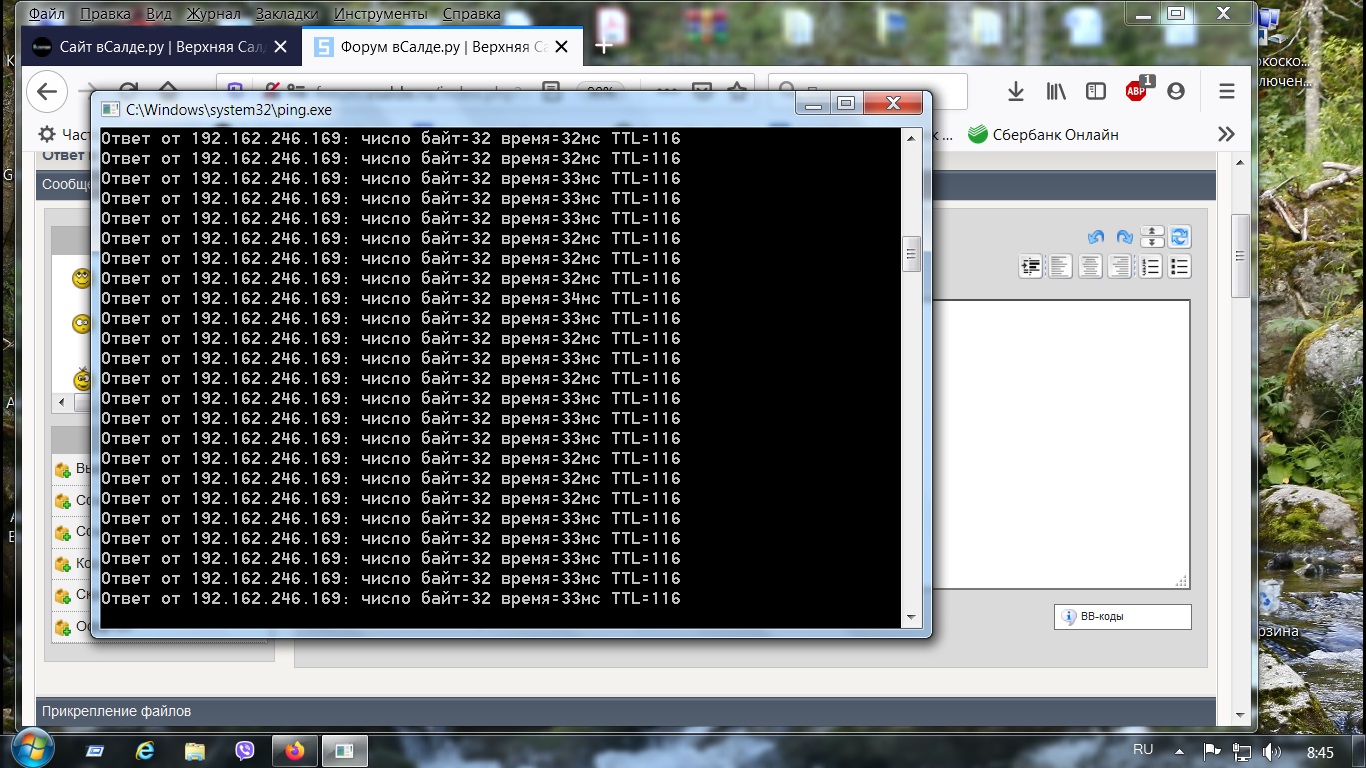
Task: Expand hidden bookmarks toolbar overflow chevron
Action: (x=1226, y=135)
